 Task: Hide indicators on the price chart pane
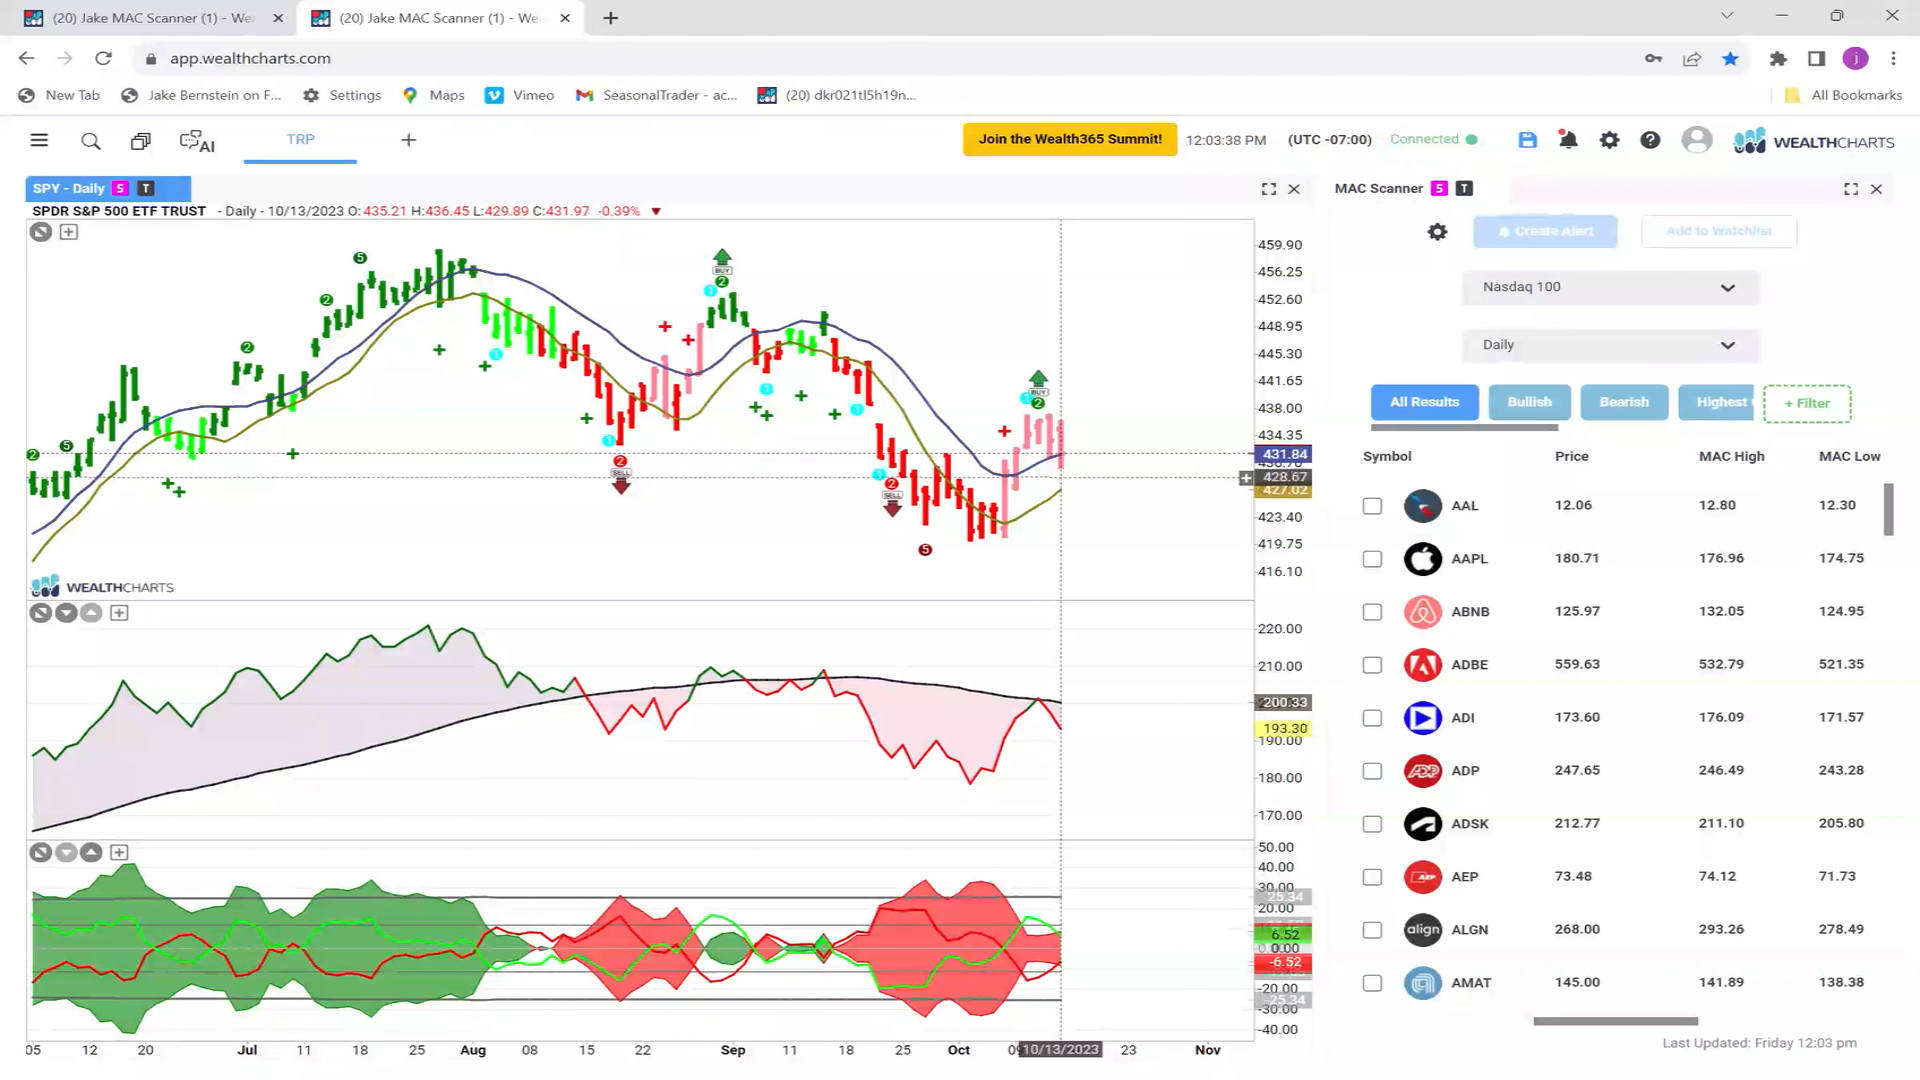pyautogui.click(x=40, y=232)
